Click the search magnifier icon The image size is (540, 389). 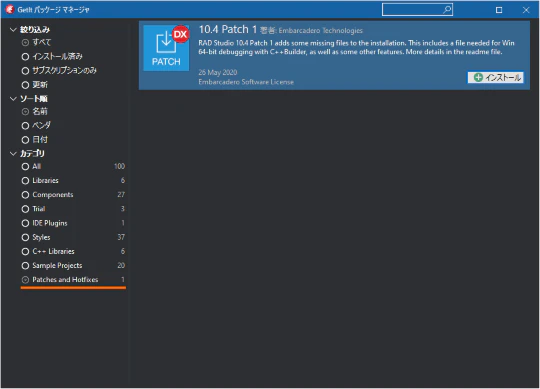447,10
